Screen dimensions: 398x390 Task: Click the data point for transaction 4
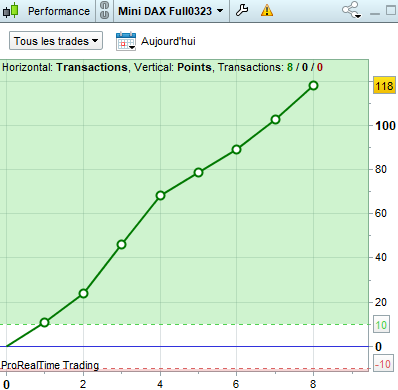(x=160, y=195)
